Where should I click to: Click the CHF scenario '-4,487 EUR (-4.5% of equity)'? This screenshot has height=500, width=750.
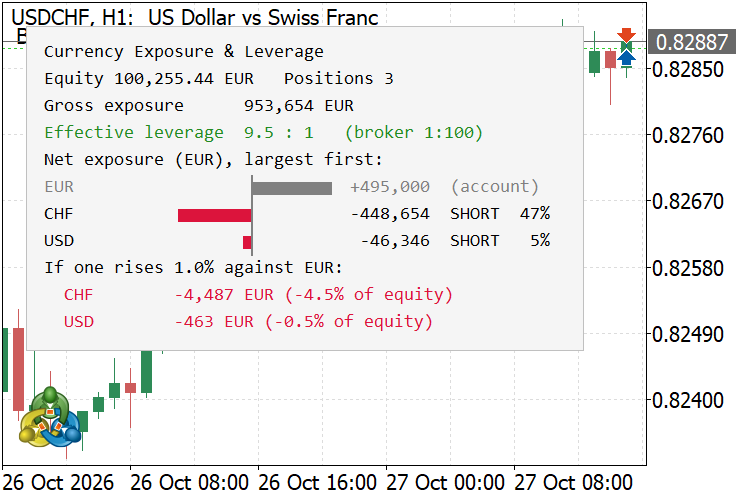coord(313,295)
